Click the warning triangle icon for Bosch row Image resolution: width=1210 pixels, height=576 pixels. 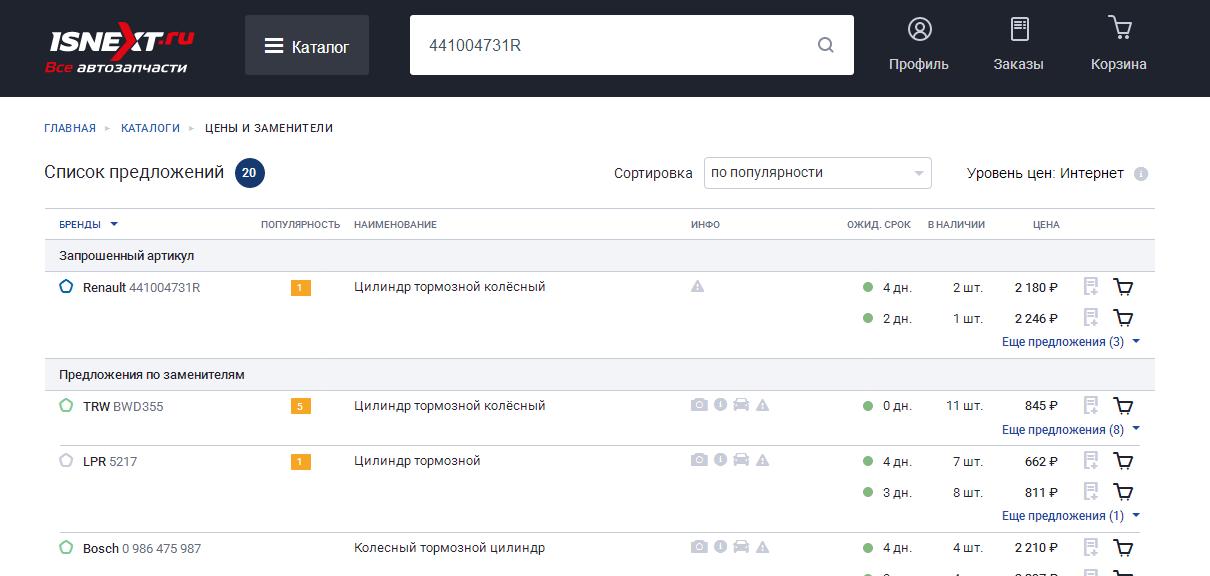762,547
